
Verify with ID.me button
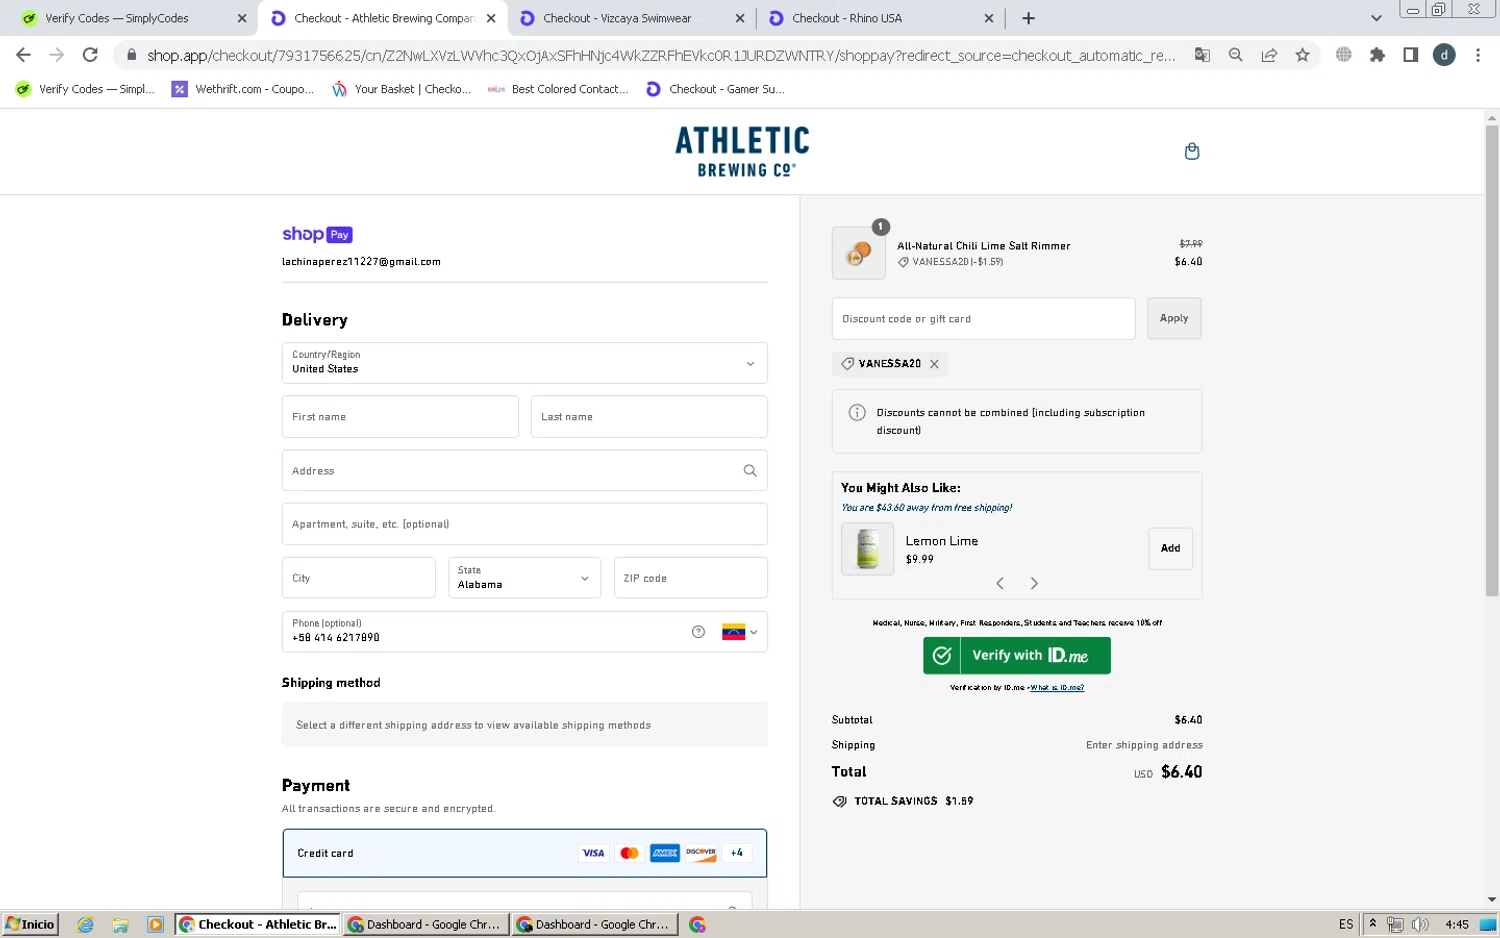pyautogui.click(x=1016, y=656)
